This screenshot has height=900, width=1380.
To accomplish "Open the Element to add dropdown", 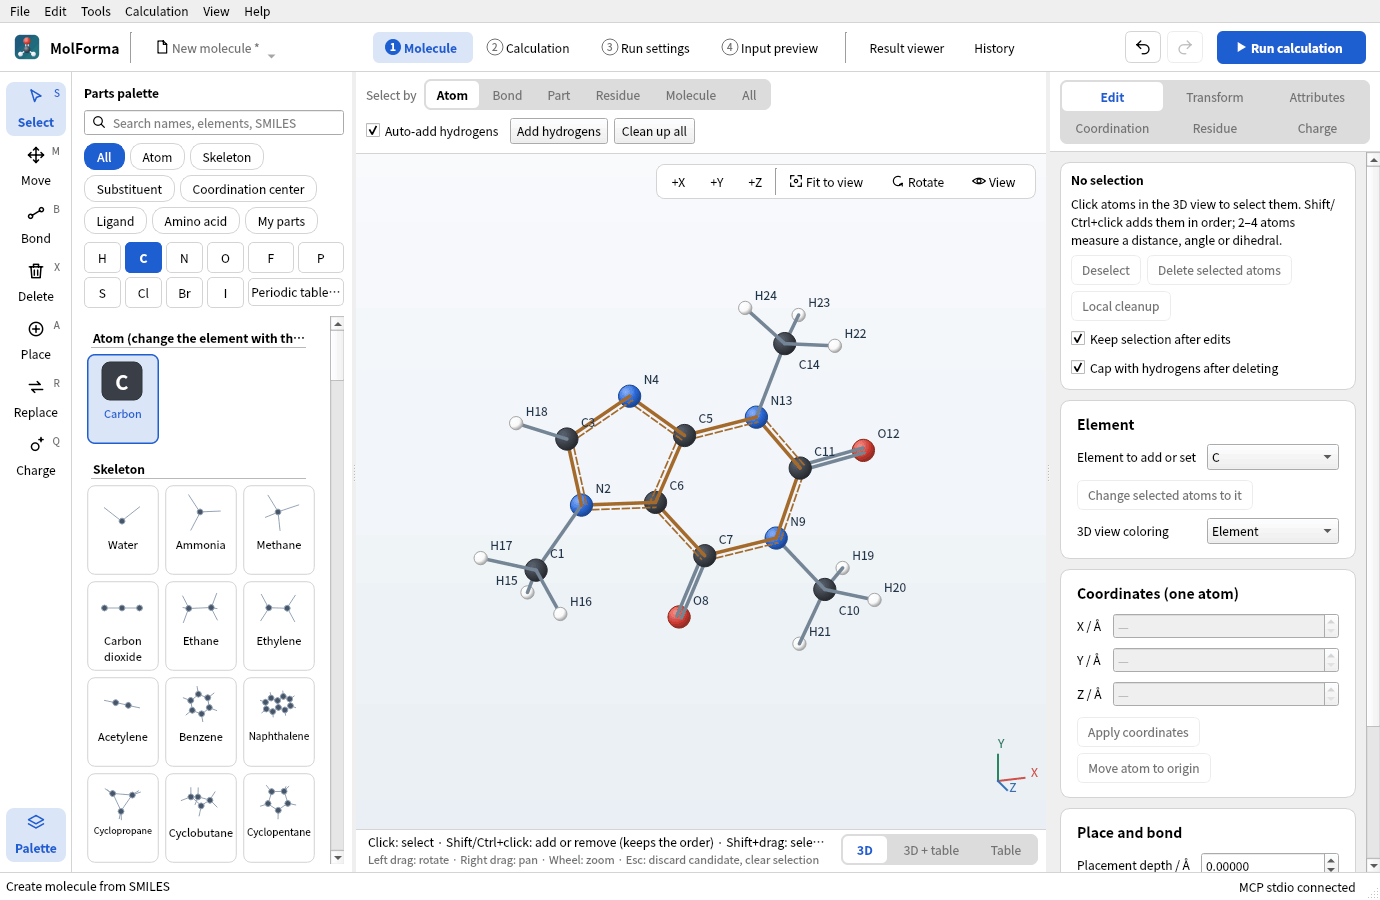I will pyautogui.click(x=1272, y=457).
